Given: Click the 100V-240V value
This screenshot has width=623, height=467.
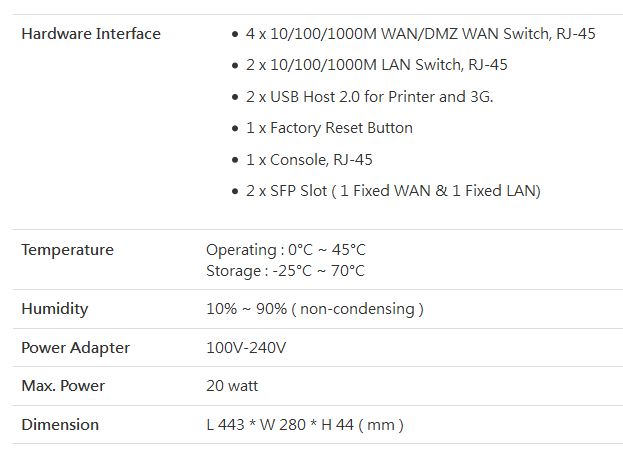Looking at the screenshot, I should (246, 348).
